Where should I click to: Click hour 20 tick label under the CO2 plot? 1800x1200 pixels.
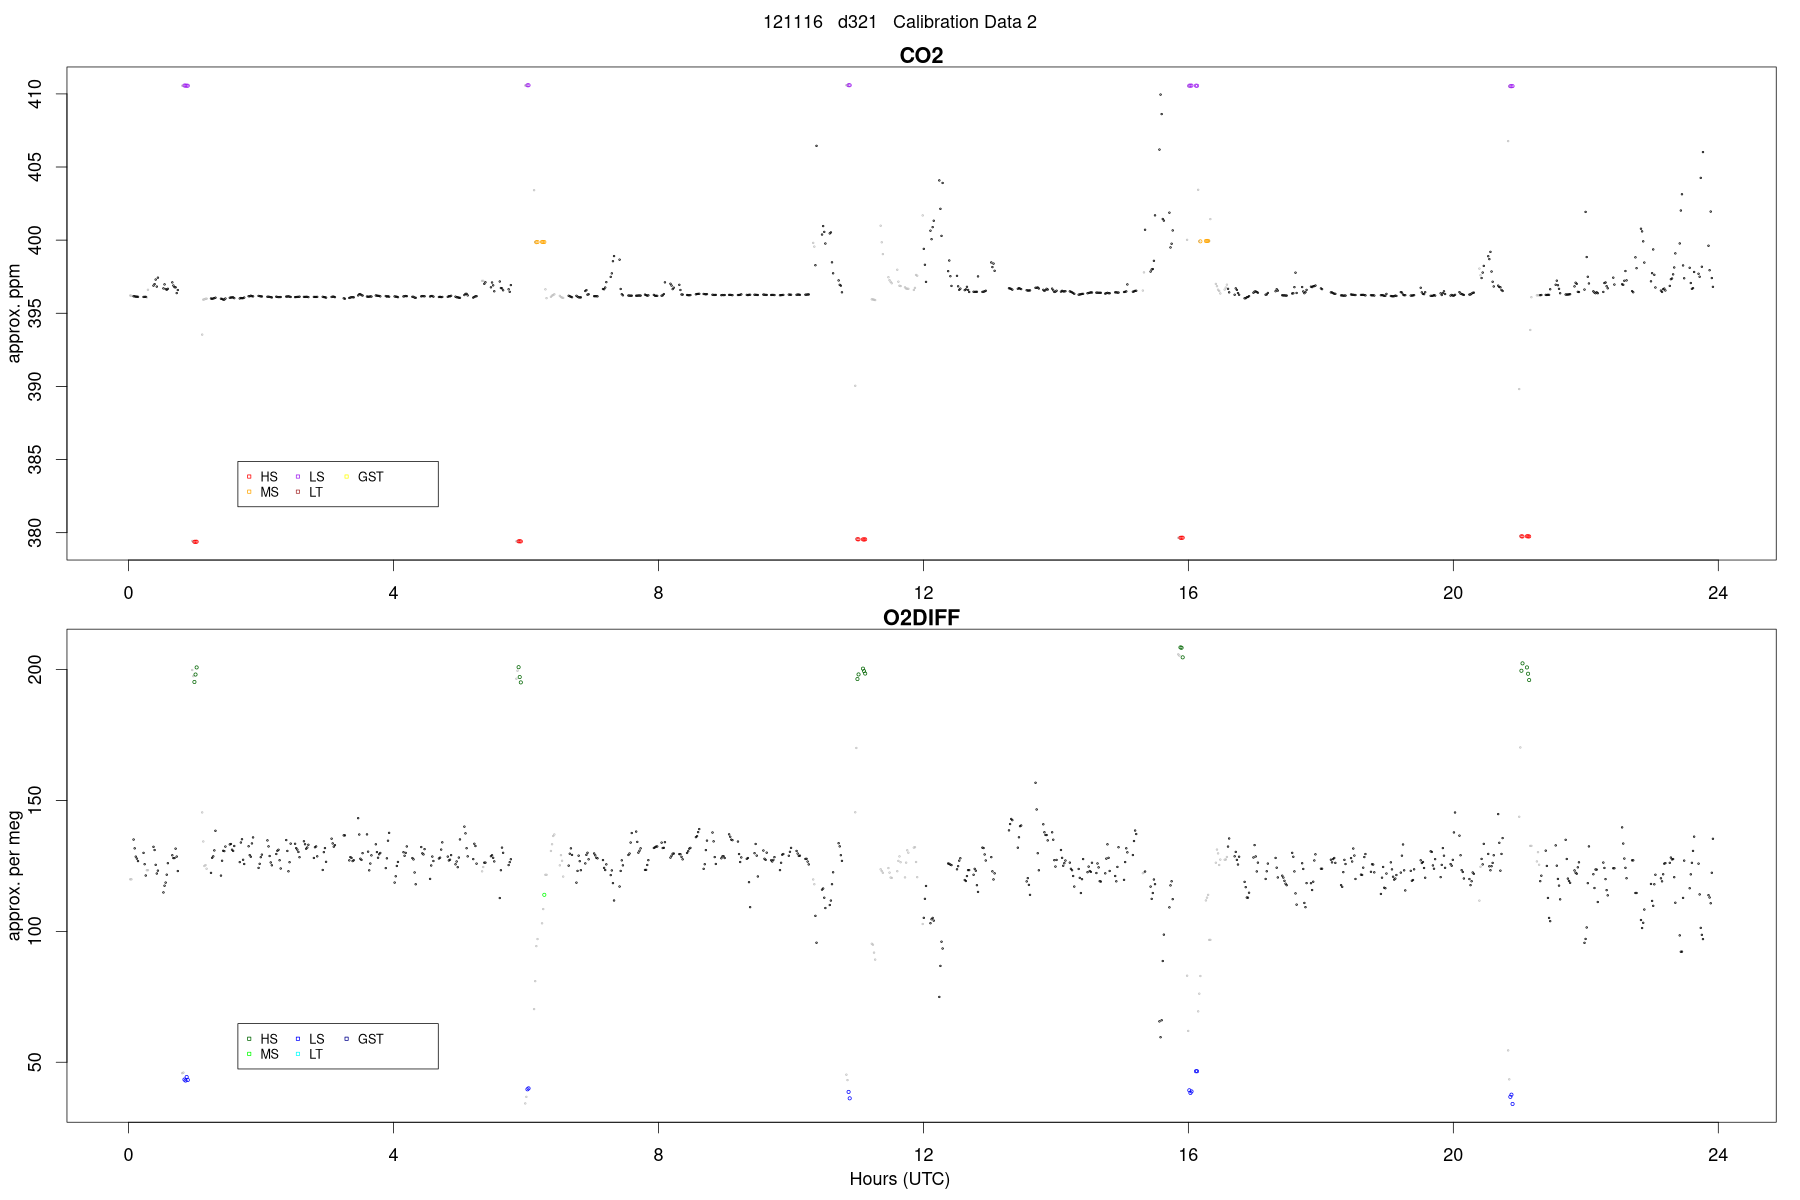tap(1453, 593)
